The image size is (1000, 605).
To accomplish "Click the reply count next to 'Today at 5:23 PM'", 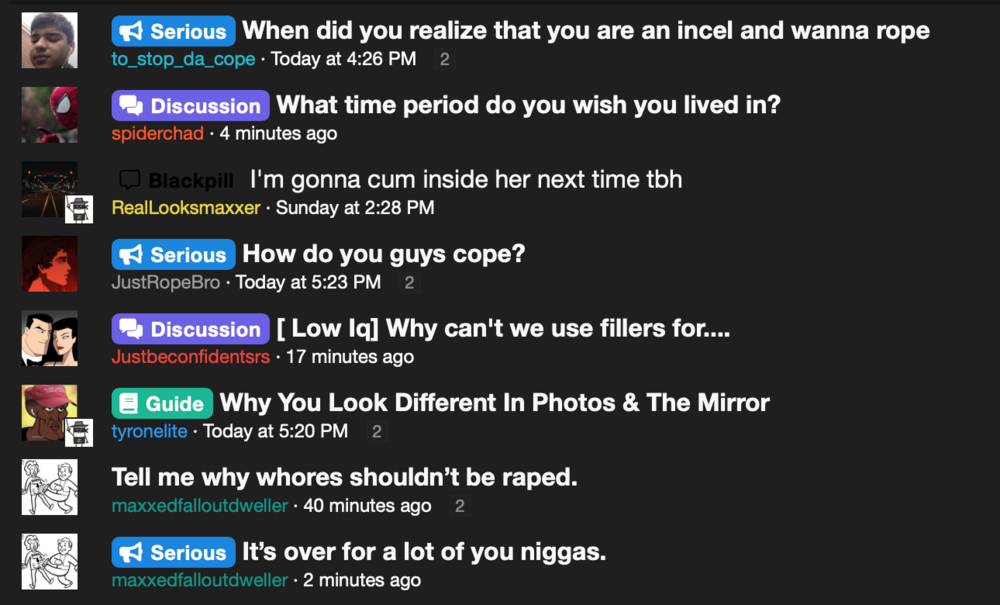I will [409, 282].
